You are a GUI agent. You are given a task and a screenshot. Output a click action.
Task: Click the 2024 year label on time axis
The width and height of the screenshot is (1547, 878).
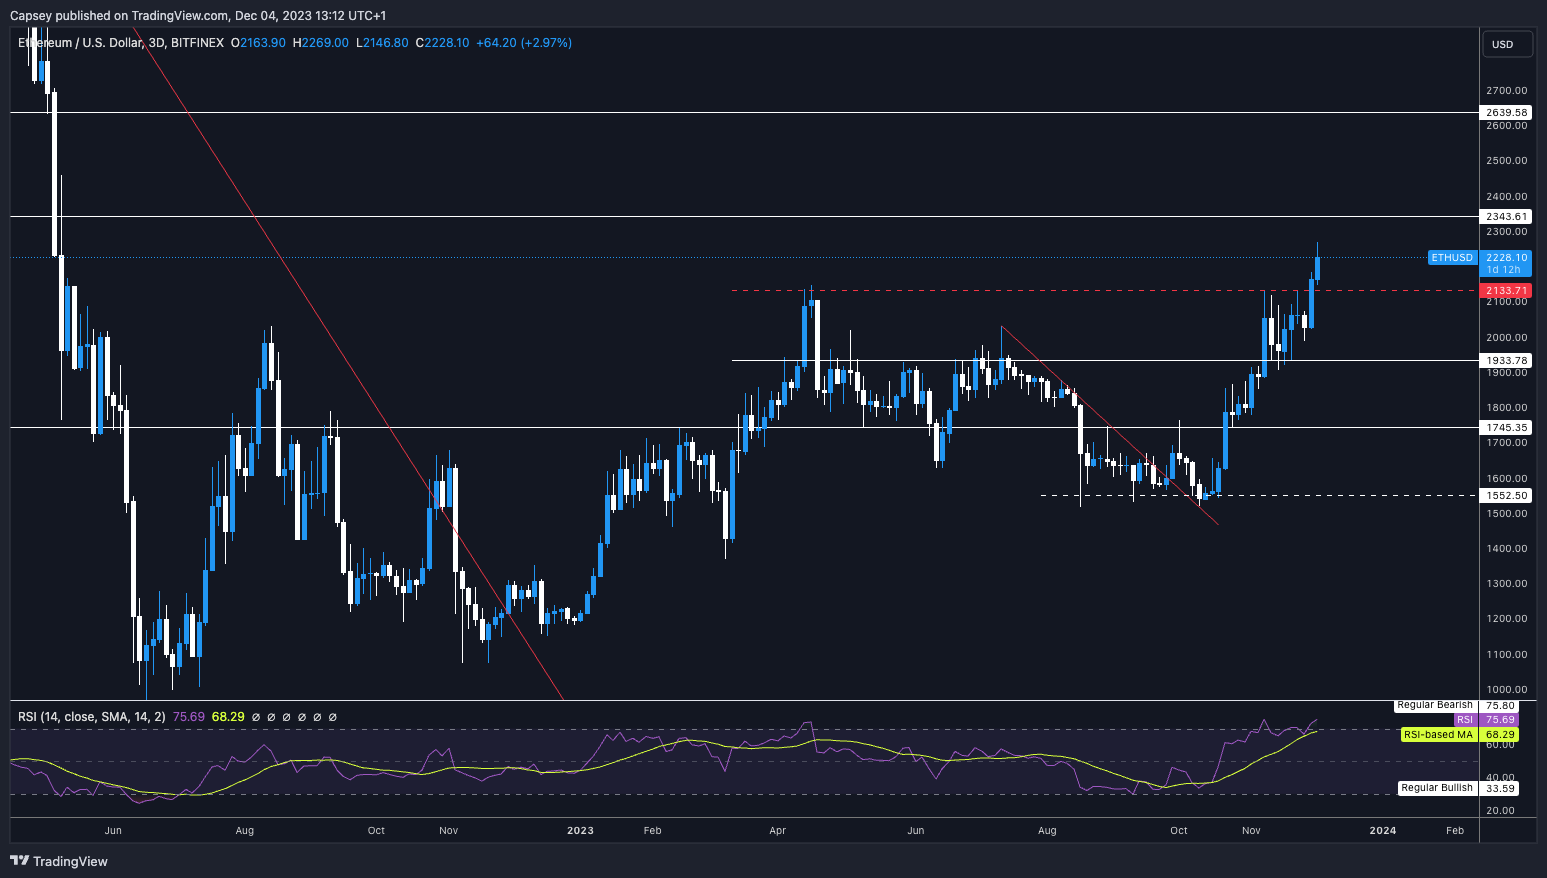(x=1383, y=830)
